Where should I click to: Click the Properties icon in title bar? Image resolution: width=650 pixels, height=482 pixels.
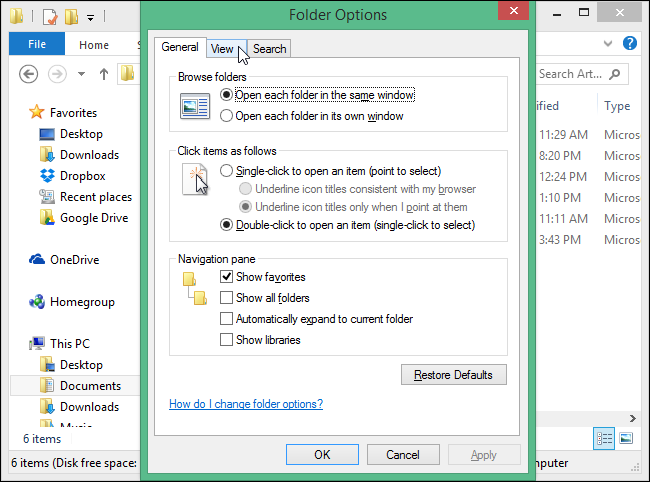[50, 17]
